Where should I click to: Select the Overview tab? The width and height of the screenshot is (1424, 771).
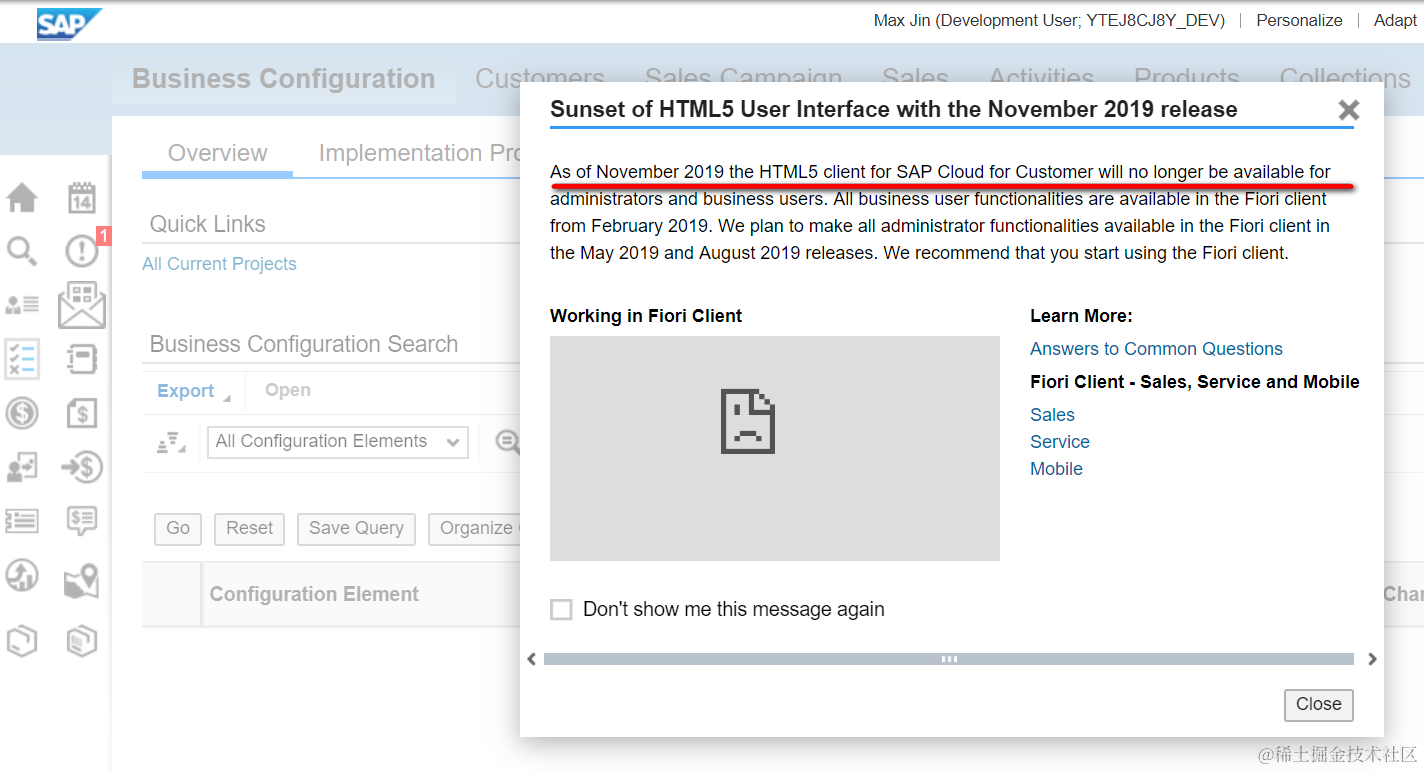tap(218, 153)
